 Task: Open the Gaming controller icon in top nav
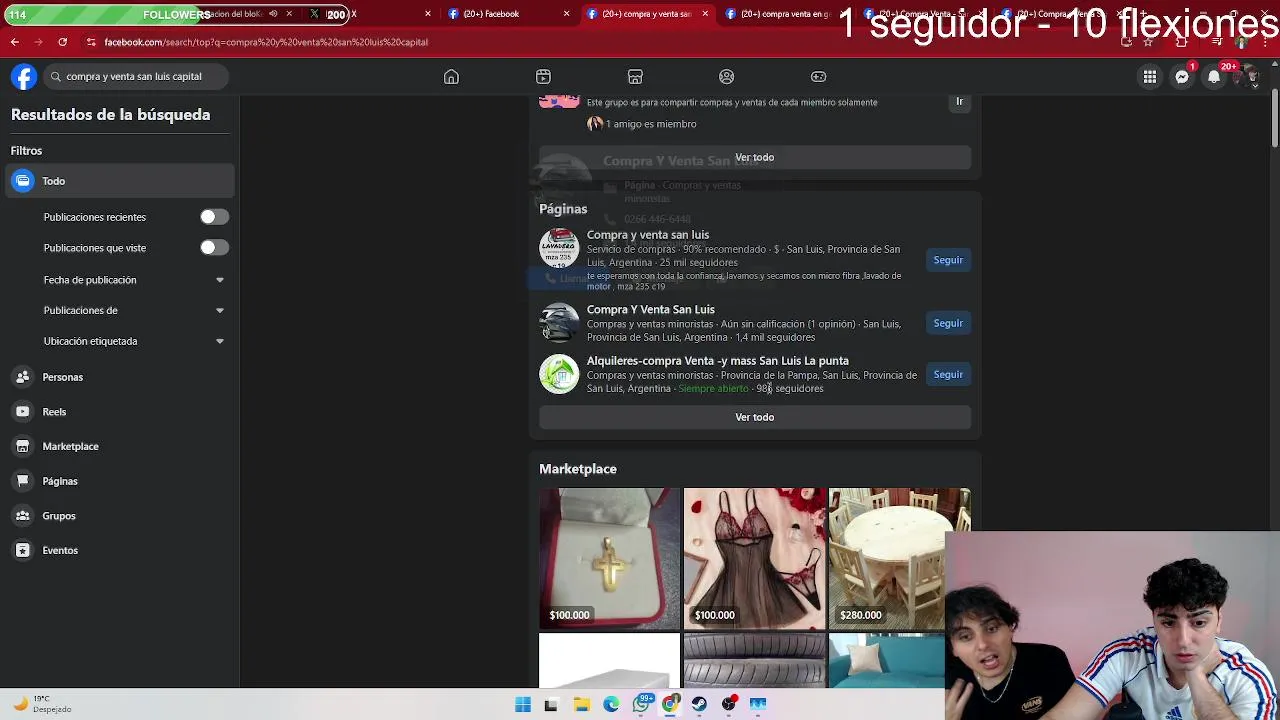(x=818, y=77)
